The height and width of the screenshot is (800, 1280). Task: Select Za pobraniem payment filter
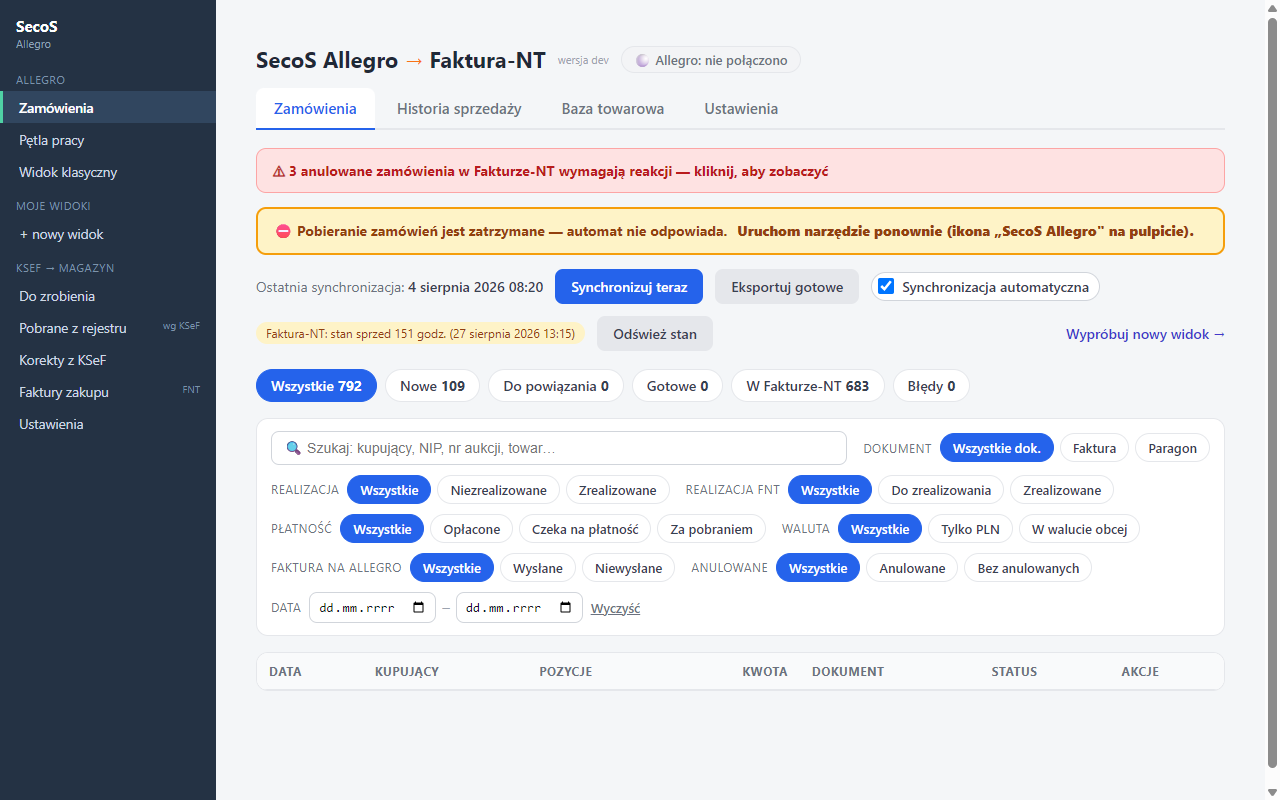coord(712,529)
